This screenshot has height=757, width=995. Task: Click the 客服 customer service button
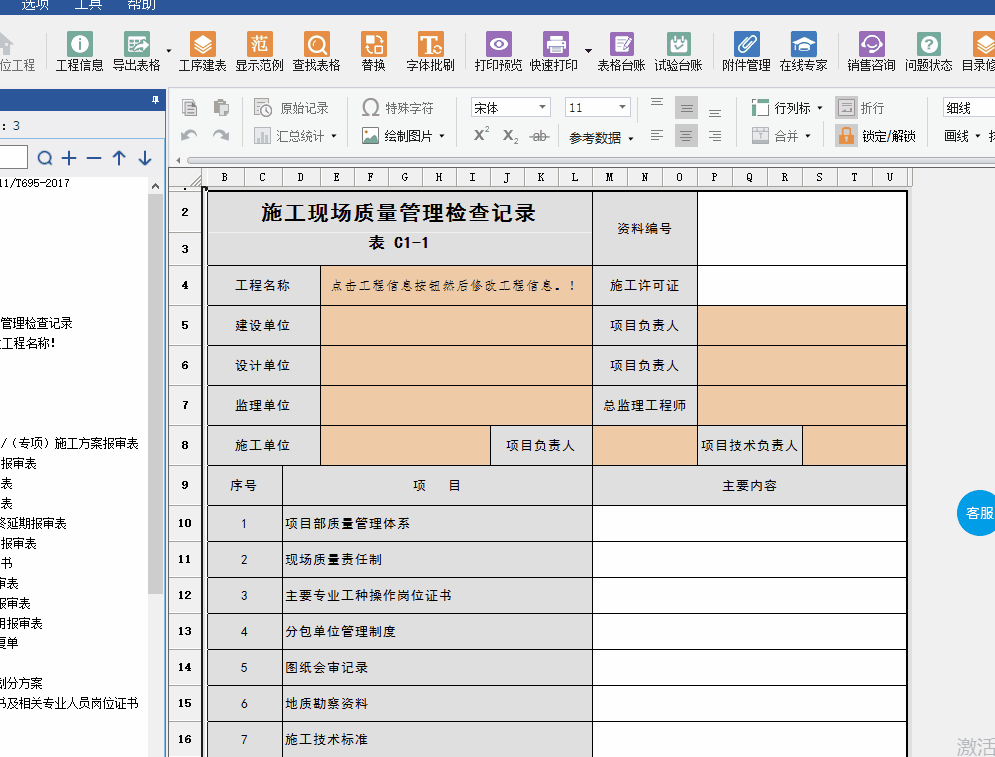(x=978, y=513)
